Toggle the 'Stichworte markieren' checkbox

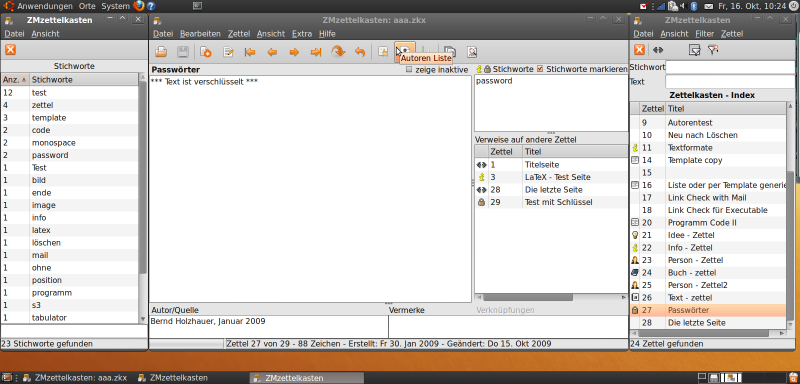click(x=540, y=69)
